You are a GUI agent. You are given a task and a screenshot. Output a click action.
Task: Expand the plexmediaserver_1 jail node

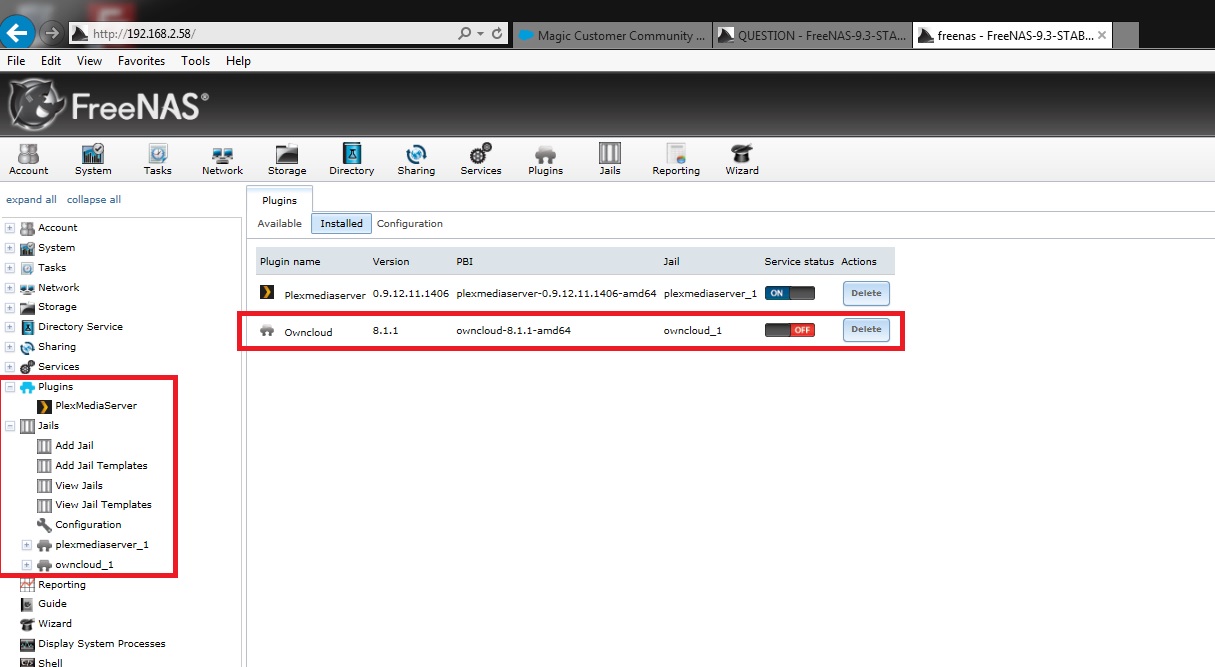[27, 545]
